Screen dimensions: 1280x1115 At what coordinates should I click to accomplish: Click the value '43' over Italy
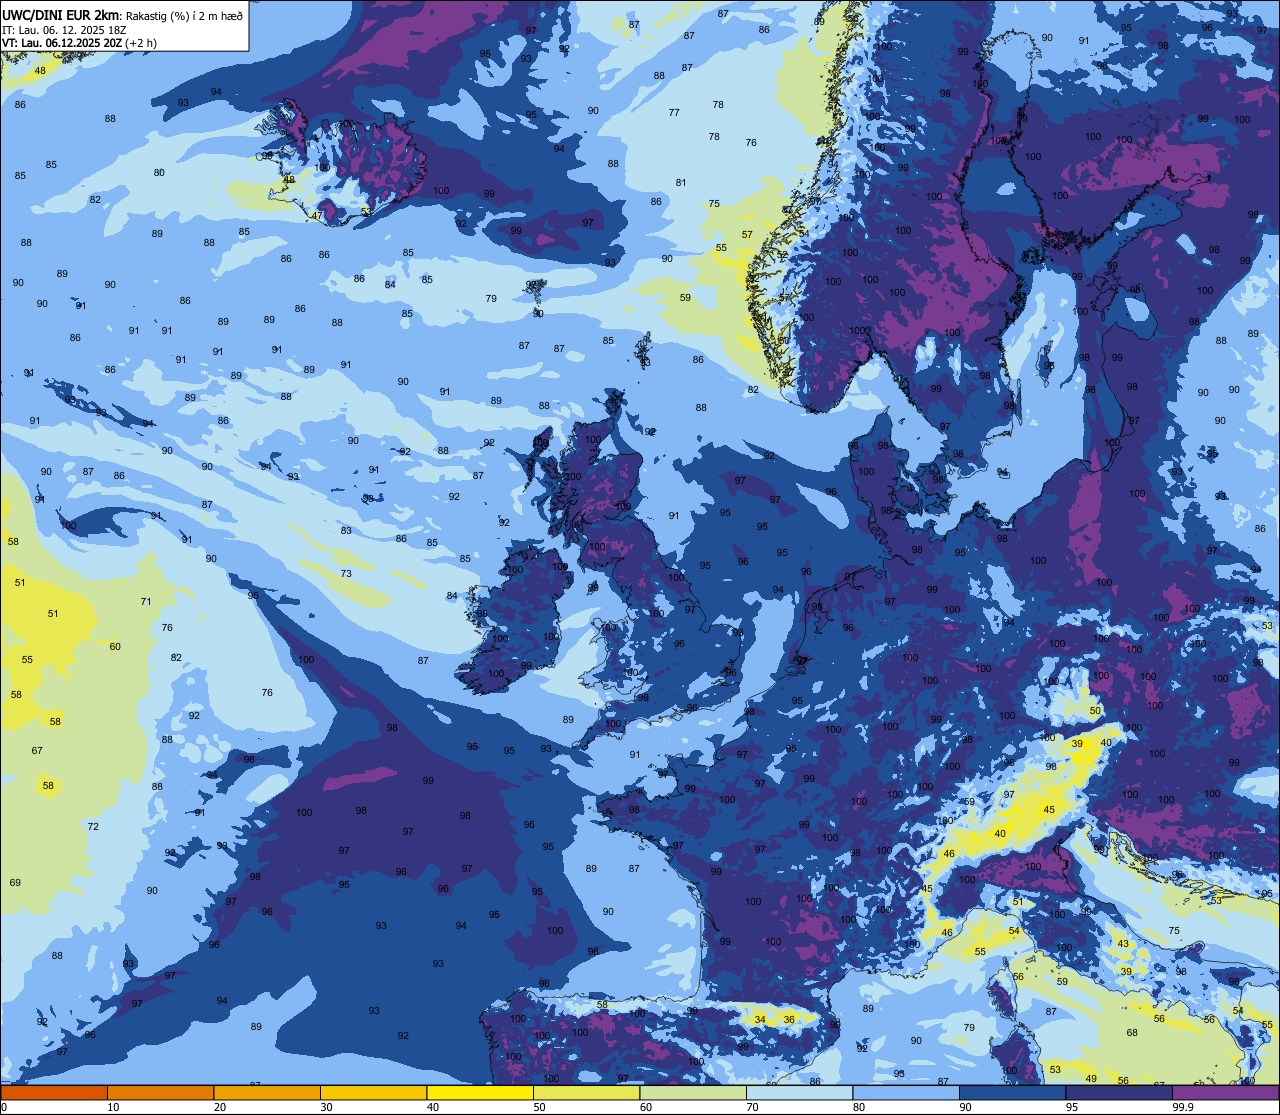(1123, 943)
